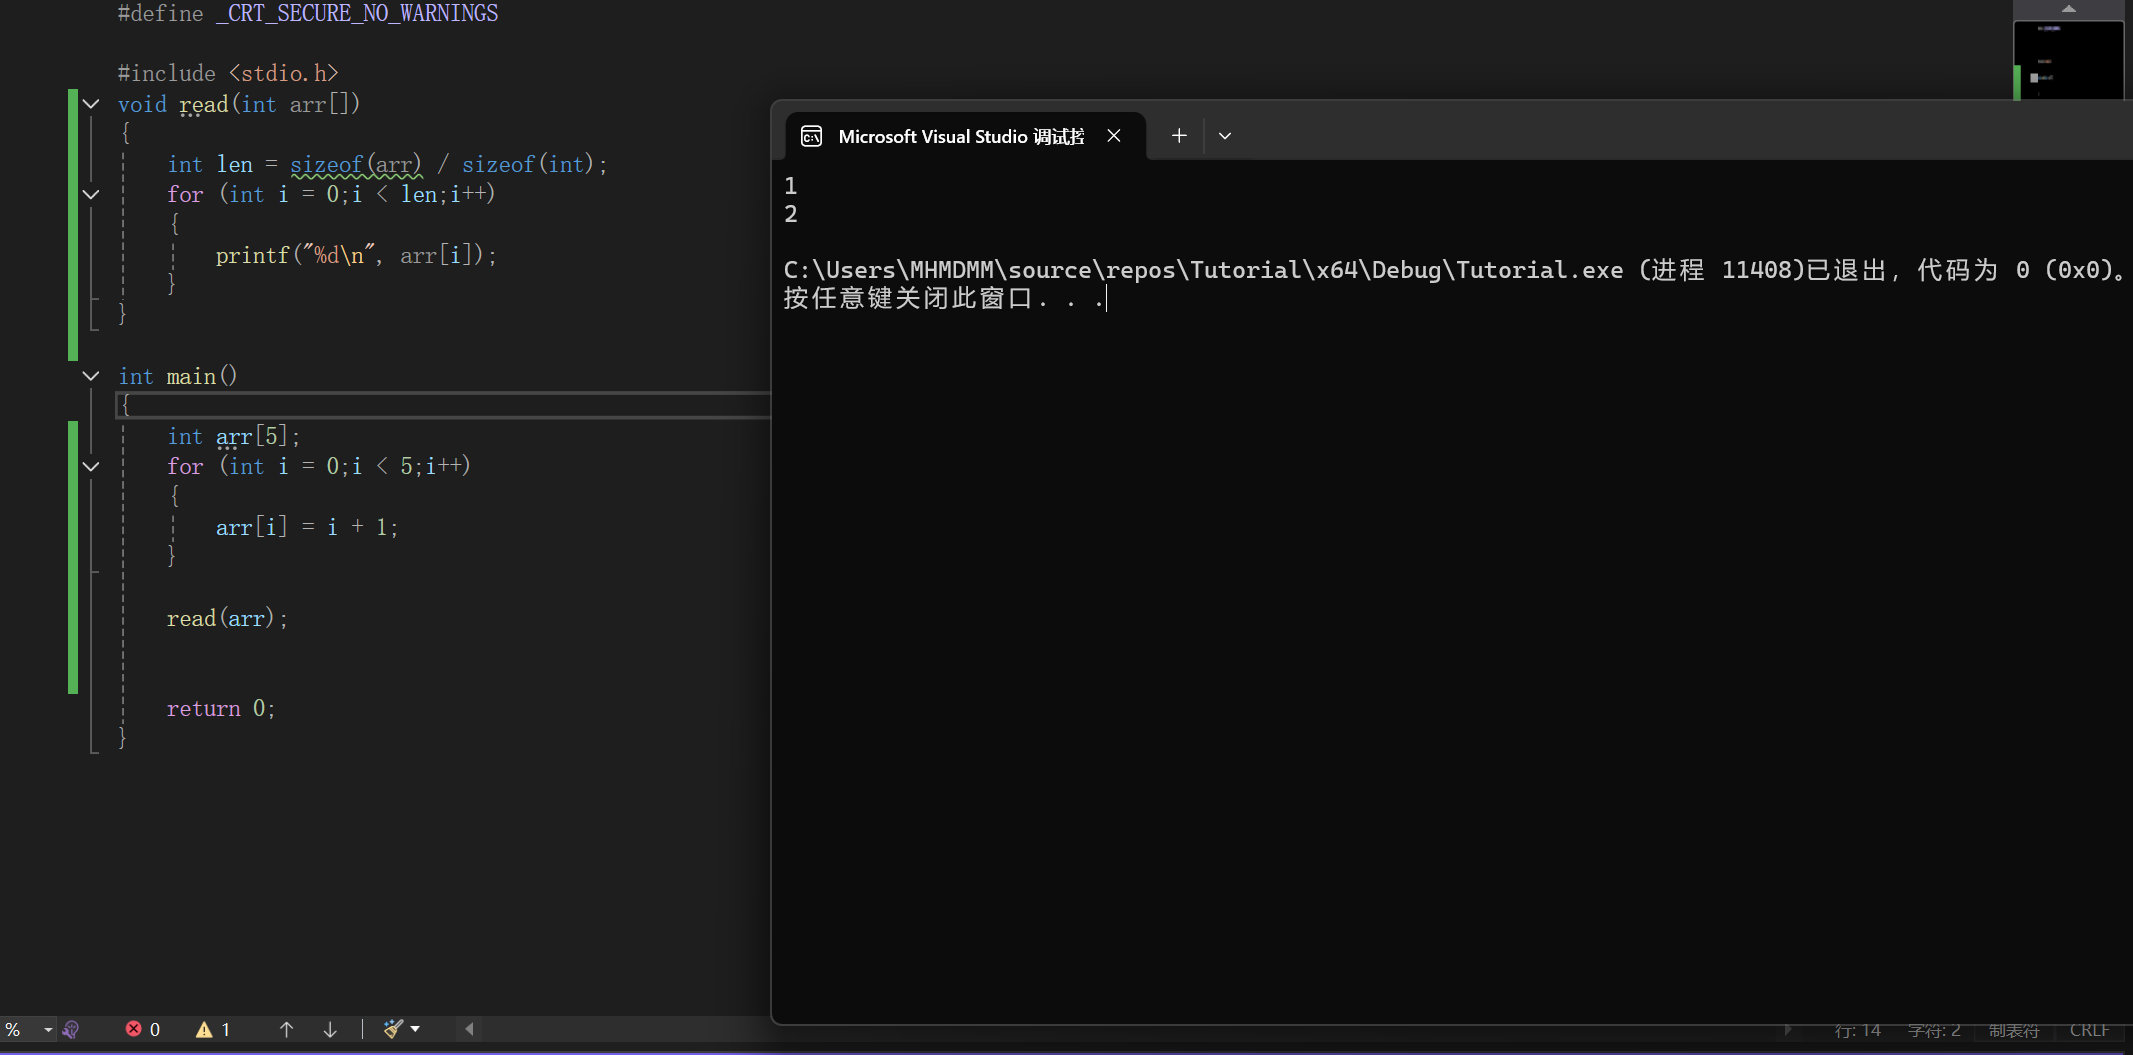
Task: Click the int main() signature
Action: pyautogui.click(x=178, y=377)
